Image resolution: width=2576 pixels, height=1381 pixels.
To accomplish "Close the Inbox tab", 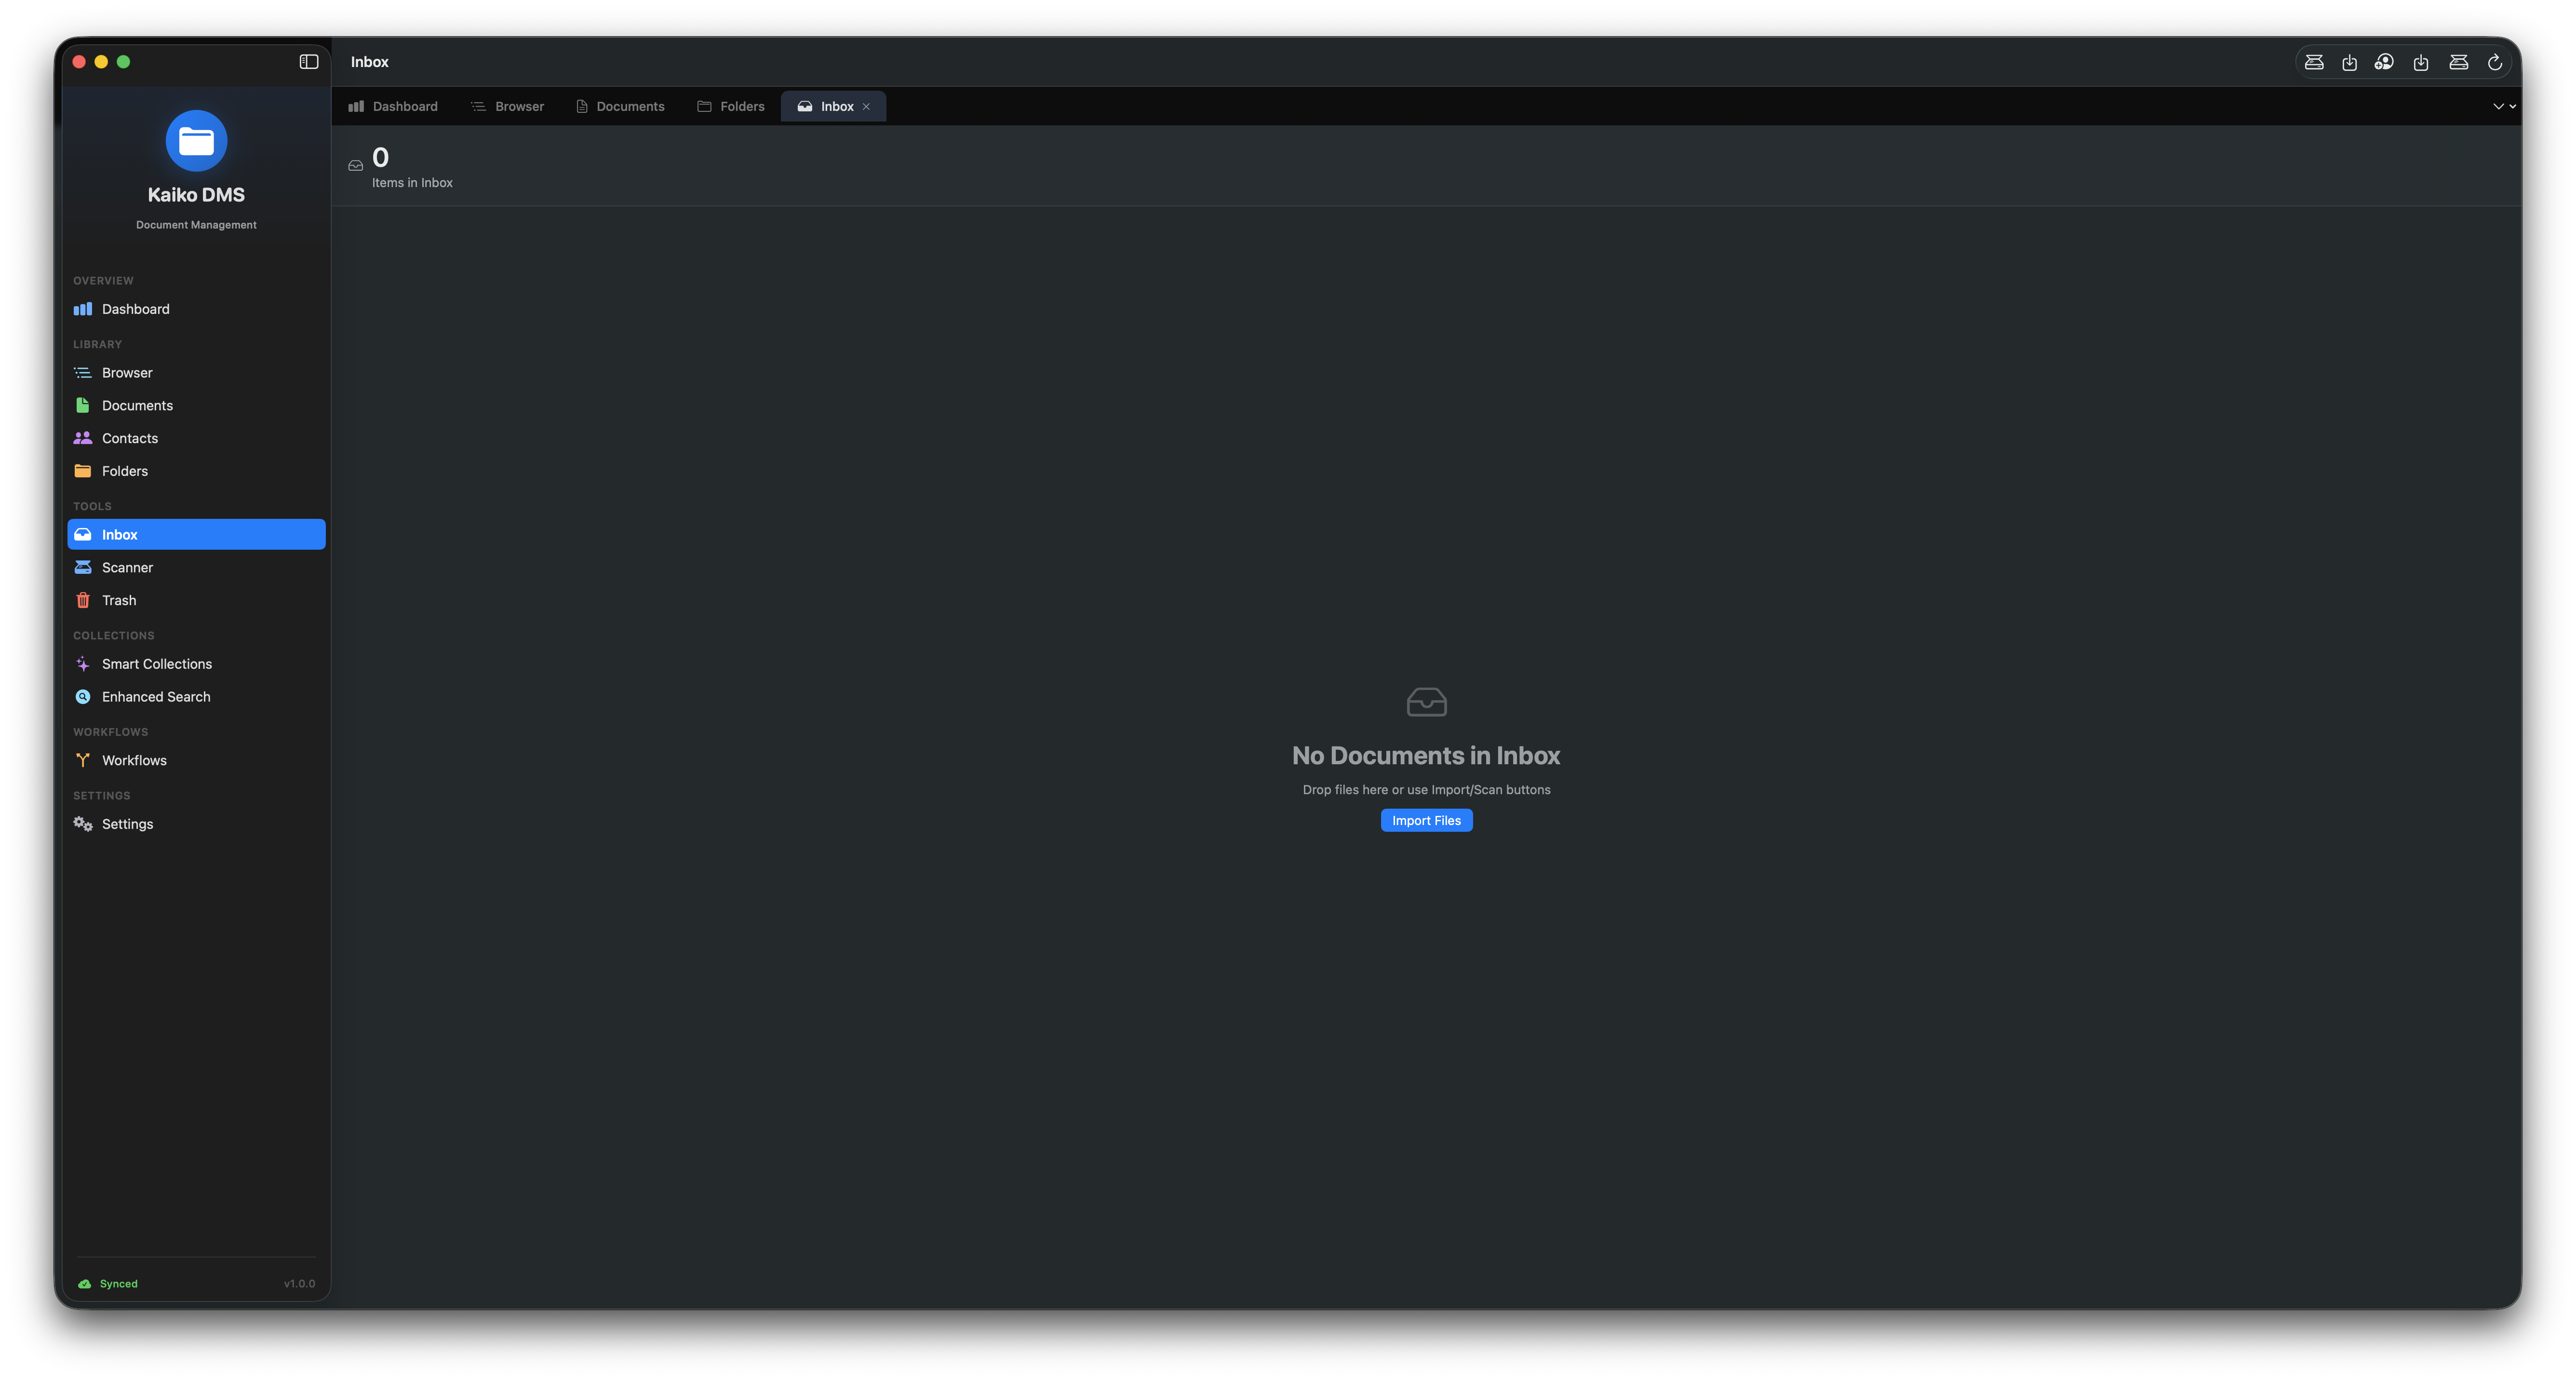I will [x=866, y=107].
